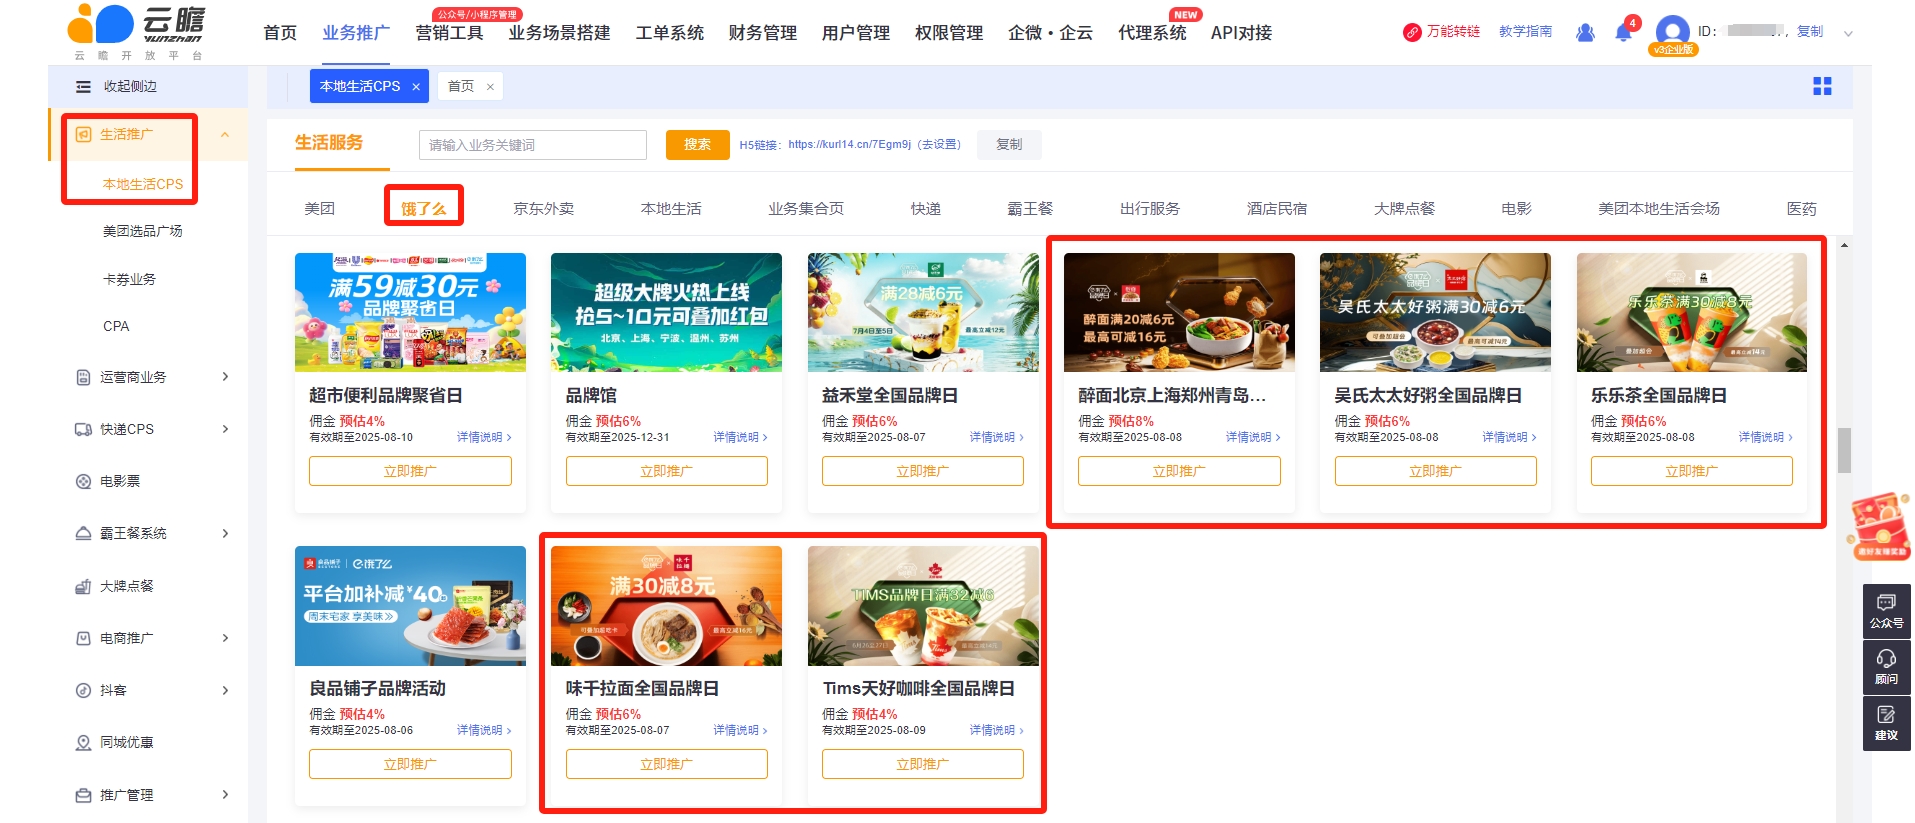Click the vertical scrollbar thumb
Image resolution: width=1915 pixels, height=823 pixels.
click(1844, 450)
